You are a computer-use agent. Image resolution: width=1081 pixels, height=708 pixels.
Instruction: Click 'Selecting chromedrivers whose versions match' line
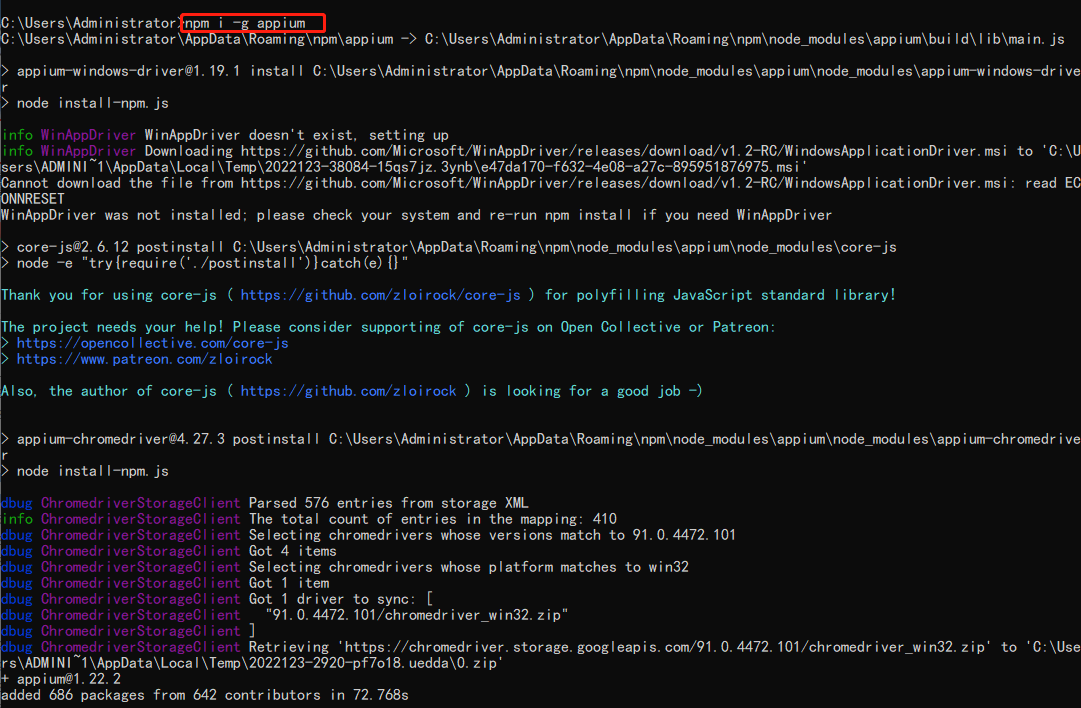492,535
